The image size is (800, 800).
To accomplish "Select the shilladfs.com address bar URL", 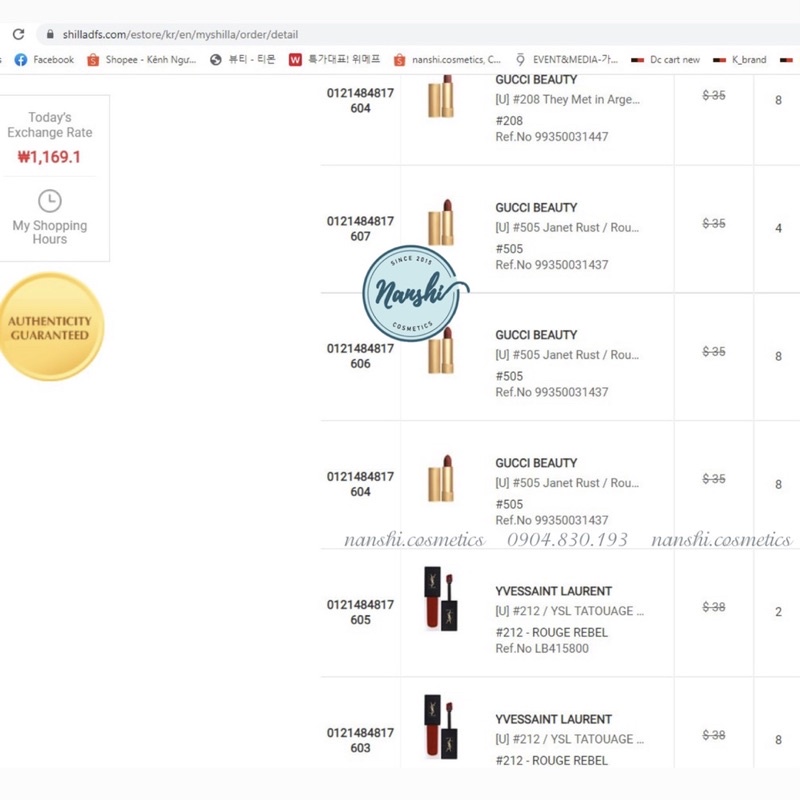I will click(180, 35).
